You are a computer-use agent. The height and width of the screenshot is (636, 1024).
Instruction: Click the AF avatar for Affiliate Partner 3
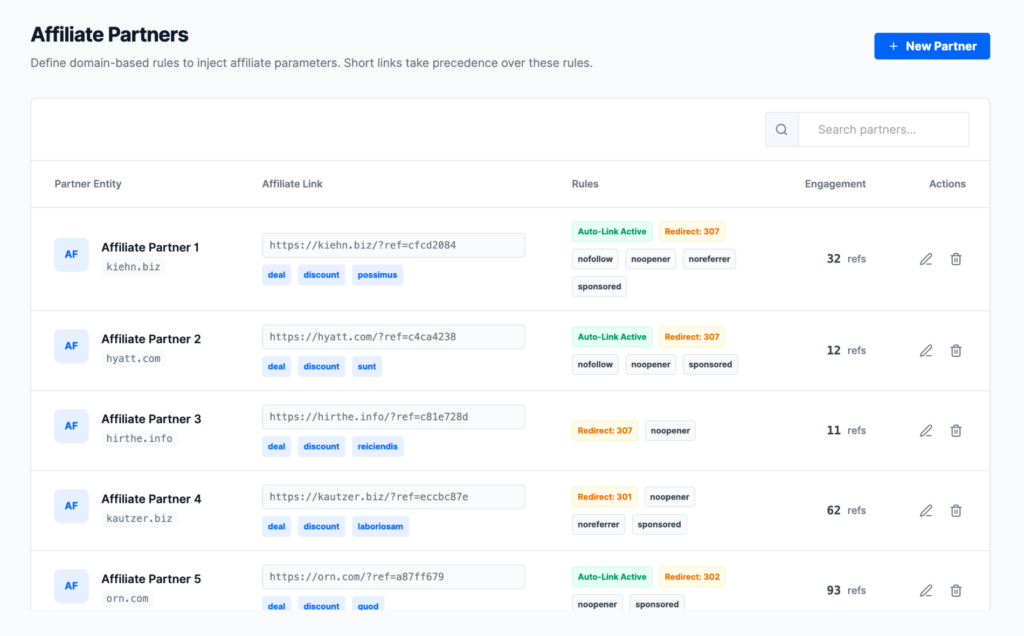[71, 426]
